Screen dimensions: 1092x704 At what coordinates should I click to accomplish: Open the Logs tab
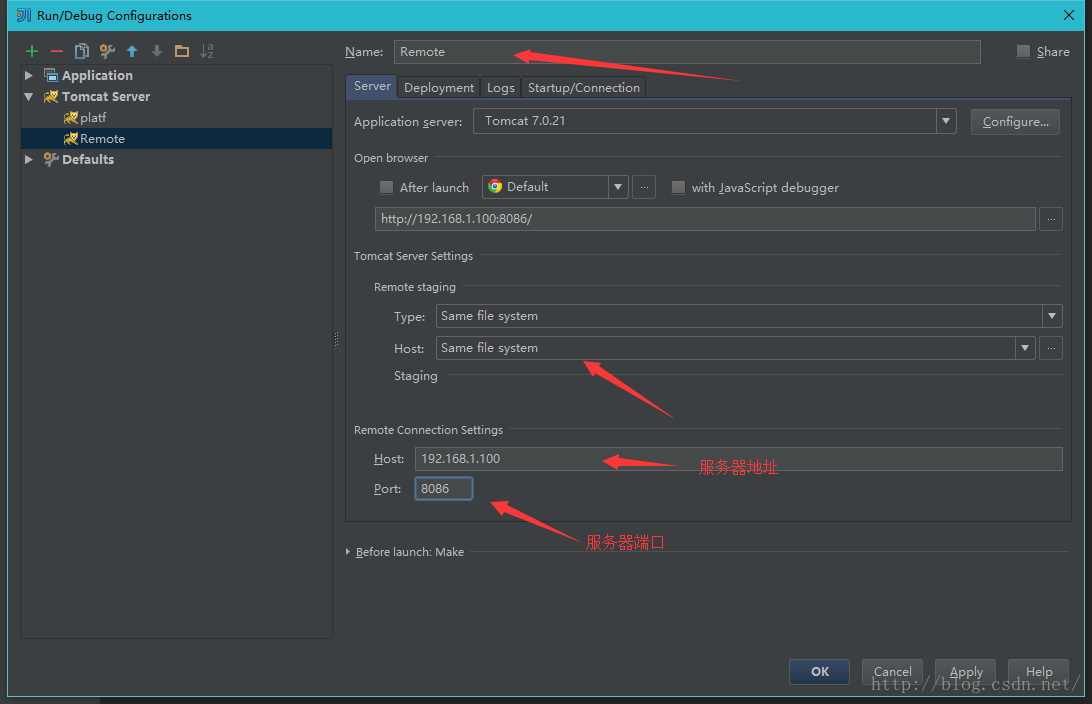pyautogui.click(x=500, y=87)
